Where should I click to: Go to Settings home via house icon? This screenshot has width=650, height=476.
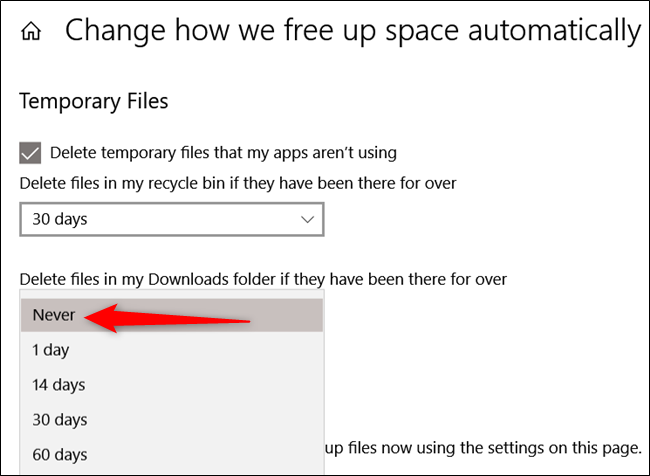click(x=31, y=32)
